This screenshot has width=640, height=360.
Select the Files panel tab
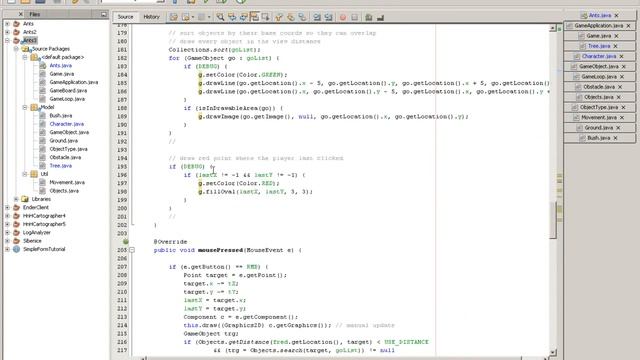coord(35,14)
